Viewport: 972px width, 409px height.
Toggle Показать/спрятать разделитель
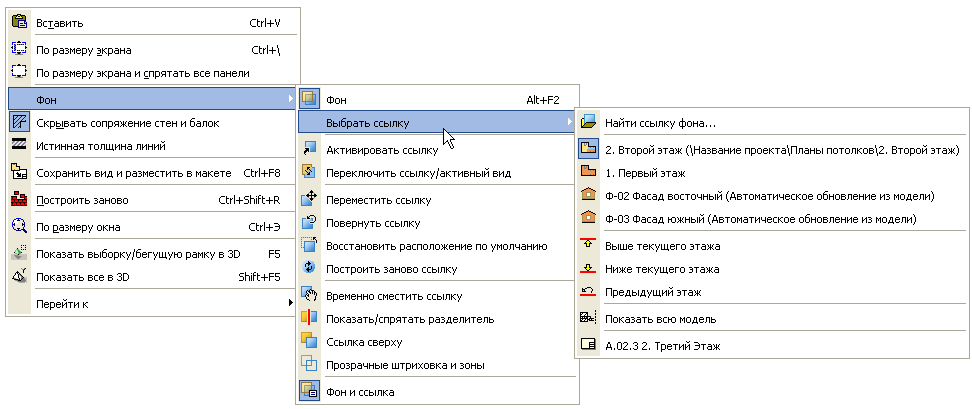[438, 319]
